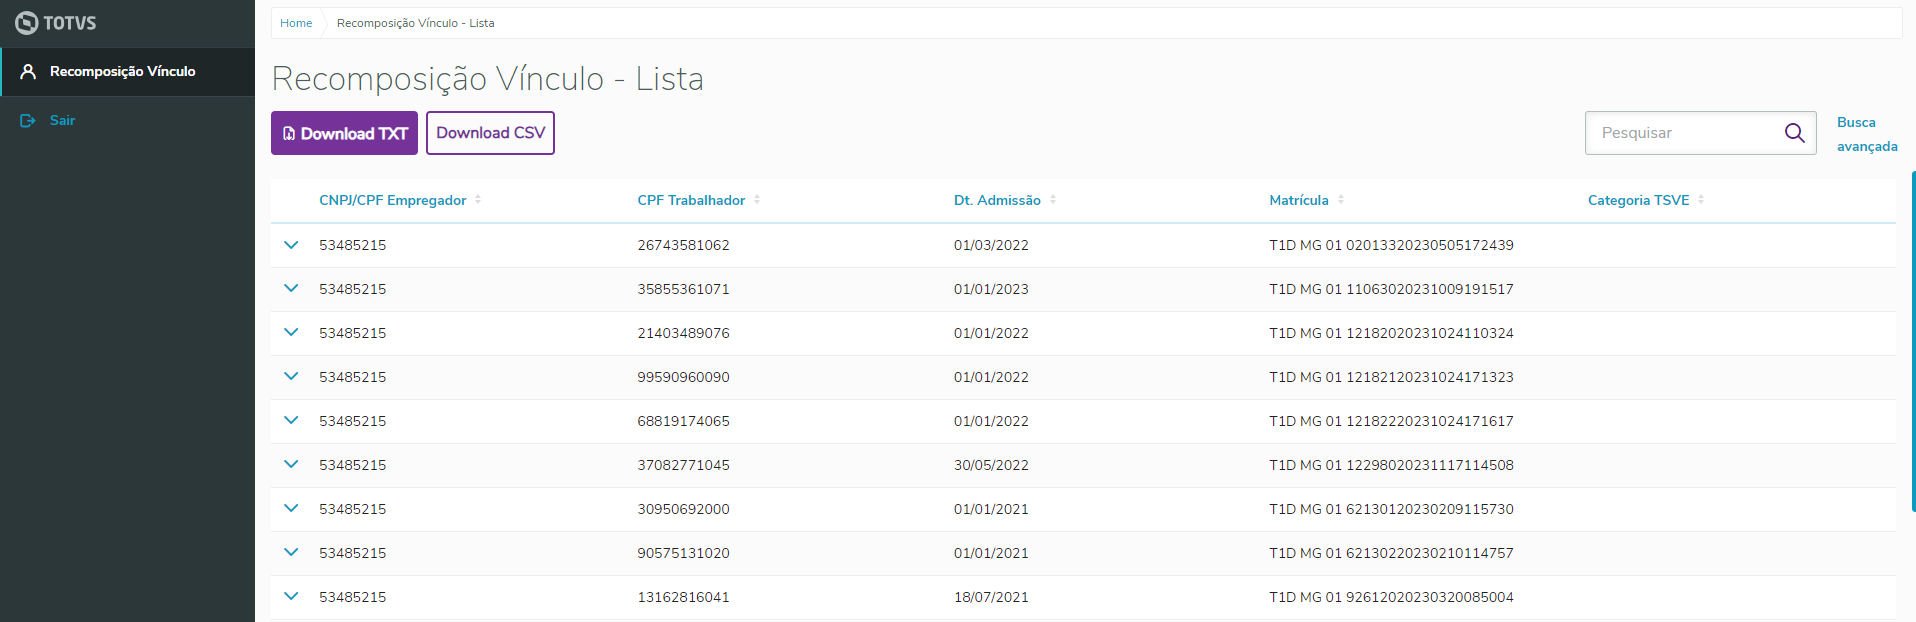Select cell 99590960090
Screen dimensions: 1916x622
[683, 377]
